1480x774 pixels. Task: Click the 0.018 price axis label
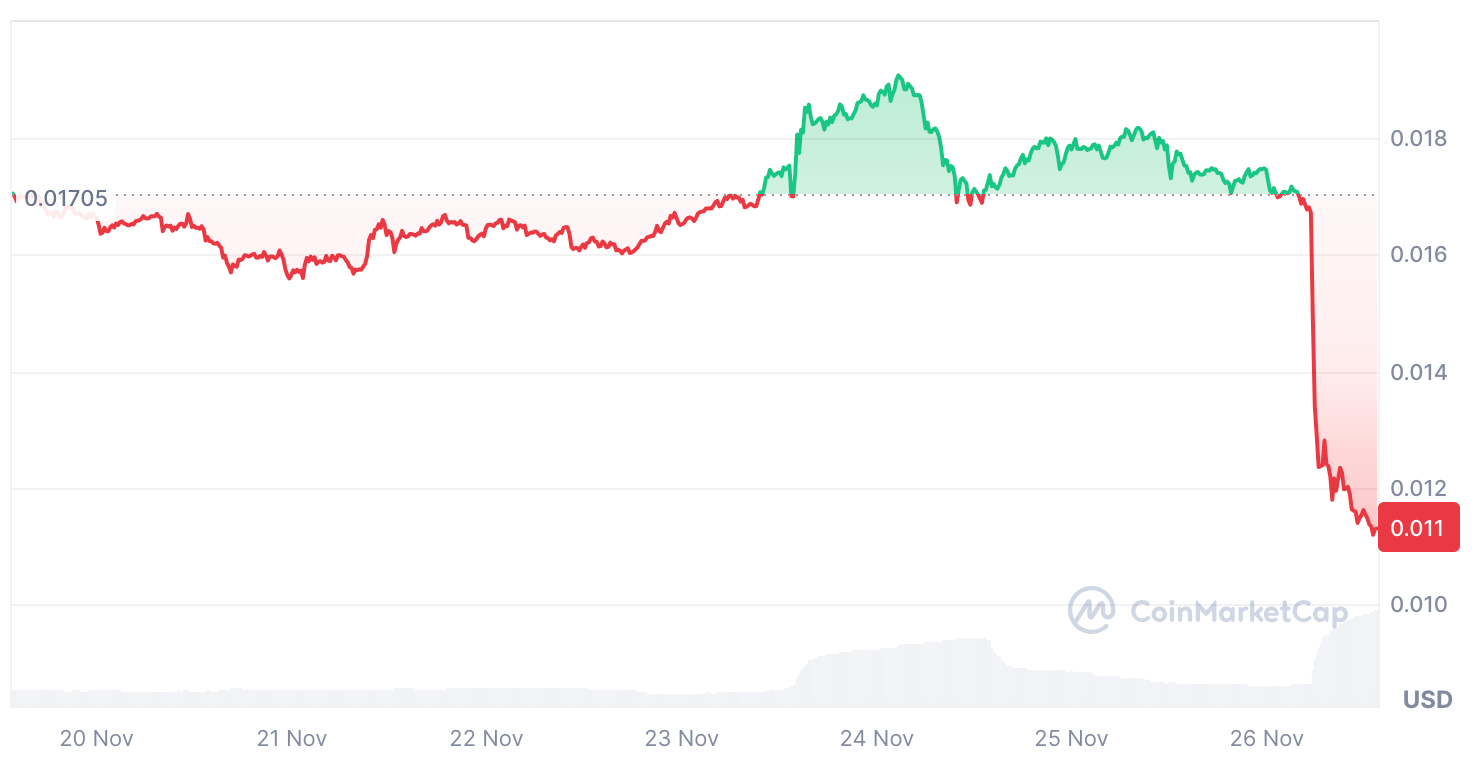pyautogui.click(x=1419, y=138)
